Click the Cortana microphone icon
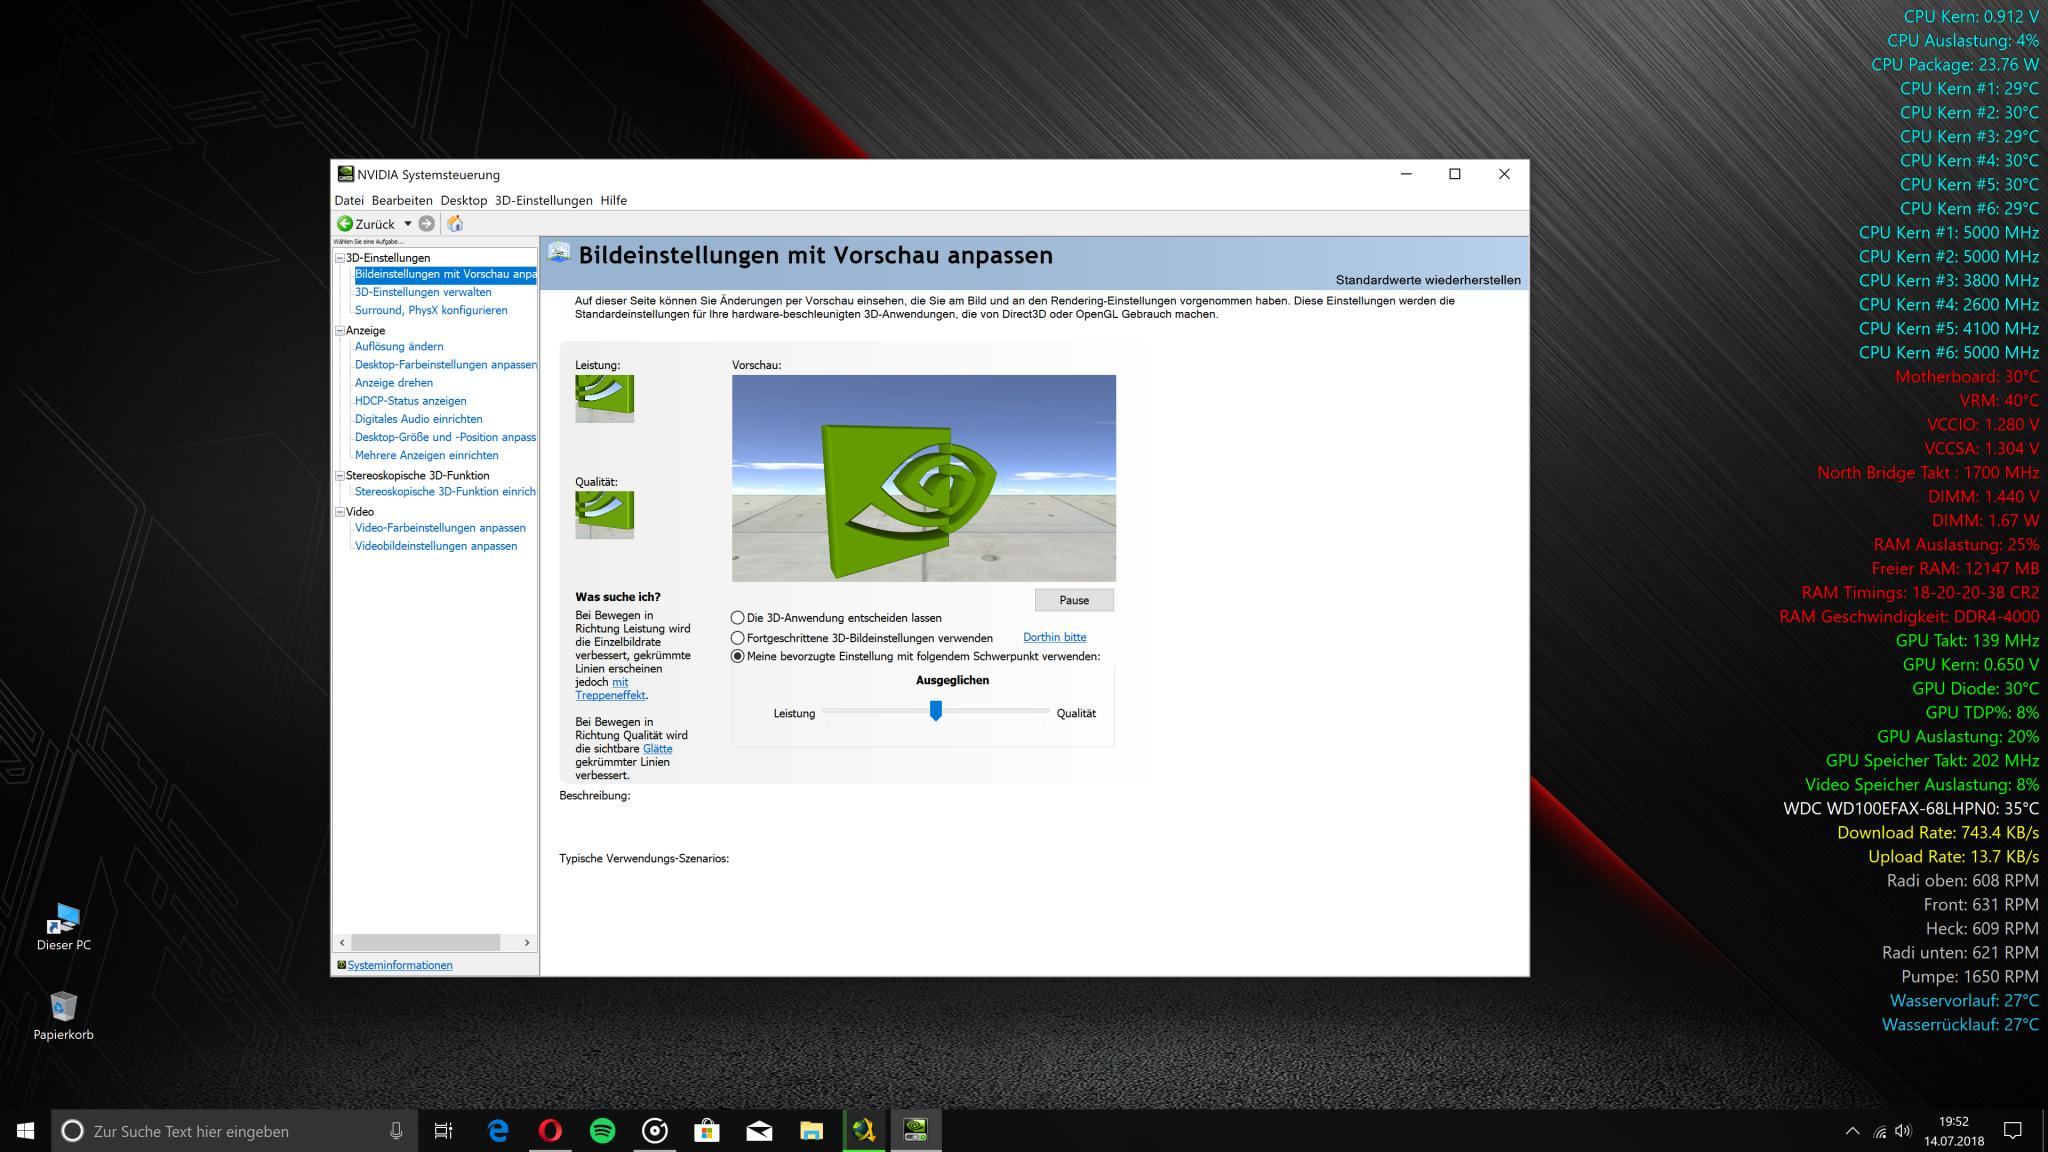Screen dimensions: 2048x1152 (x=396, y=1131)
